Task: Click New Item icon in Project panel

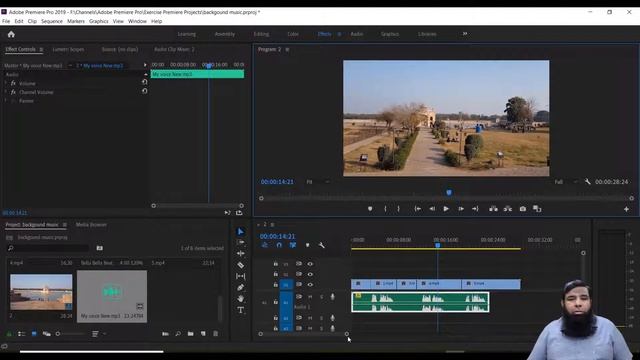Action: click(x=203, y=333)
